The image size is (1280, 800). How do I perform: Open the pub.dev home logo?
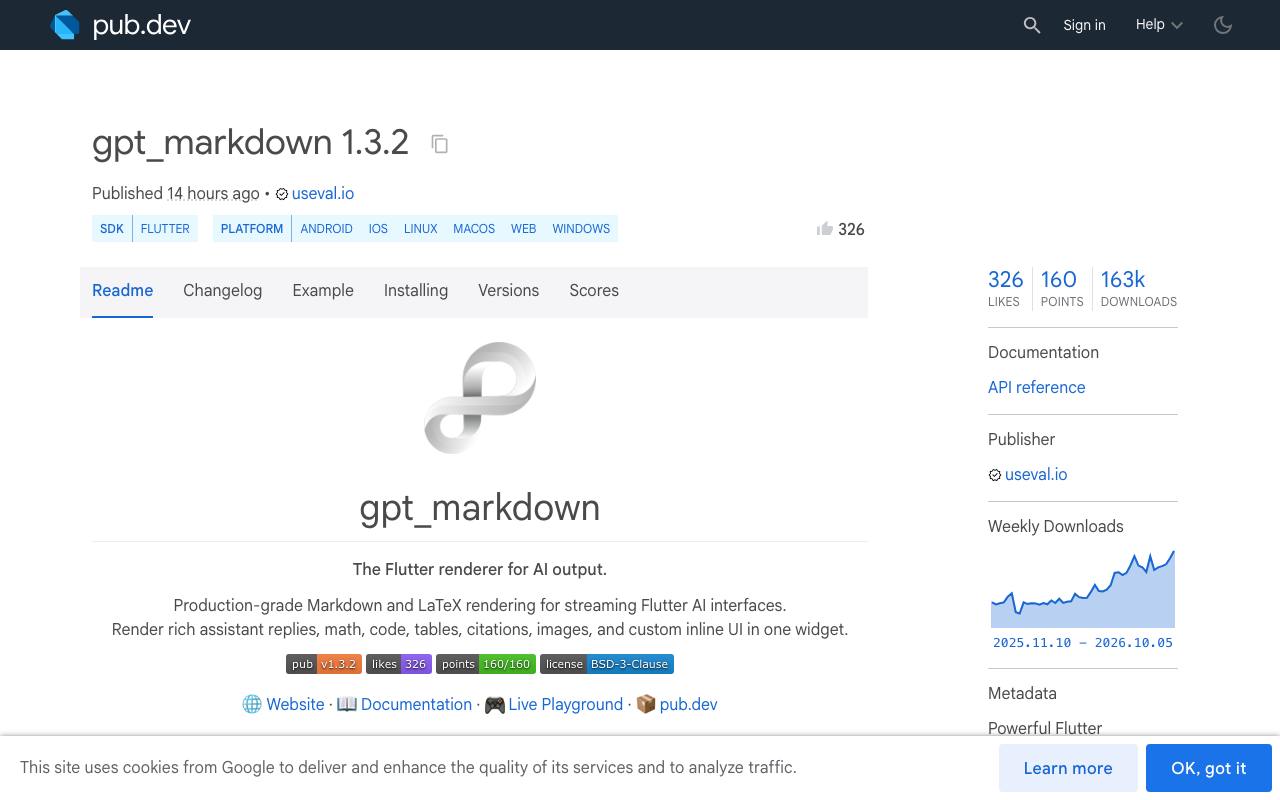121,25
